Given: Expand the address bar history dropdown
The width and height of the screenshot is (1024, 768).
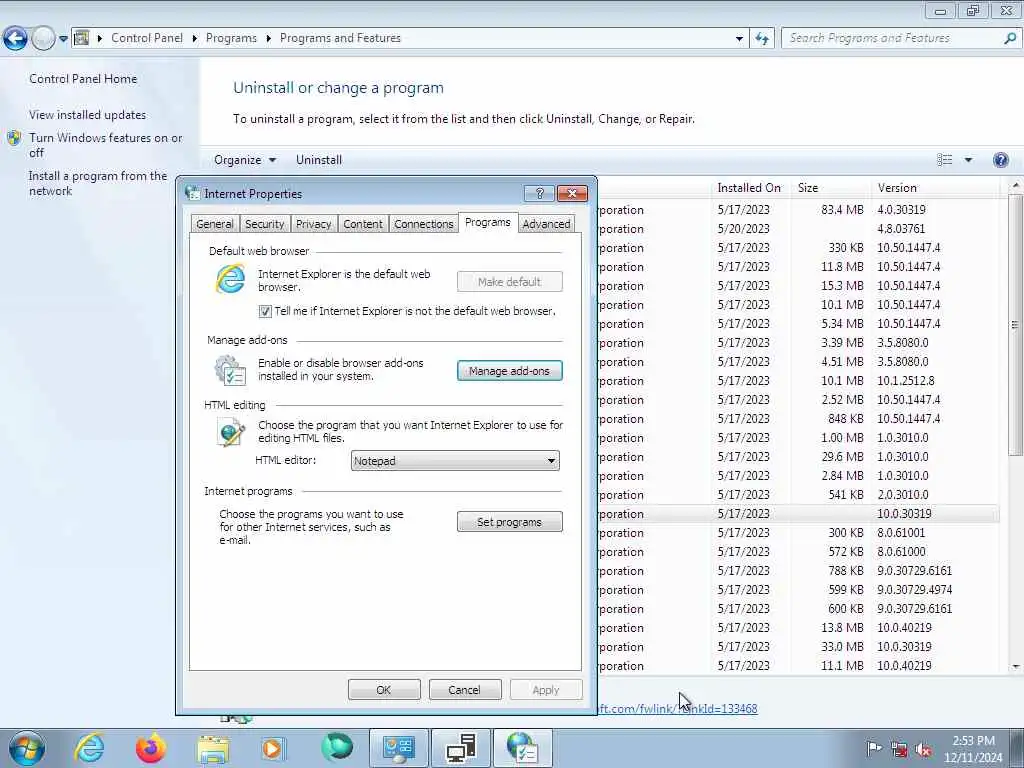Looking at the screenshot, I should click(739, 39).
